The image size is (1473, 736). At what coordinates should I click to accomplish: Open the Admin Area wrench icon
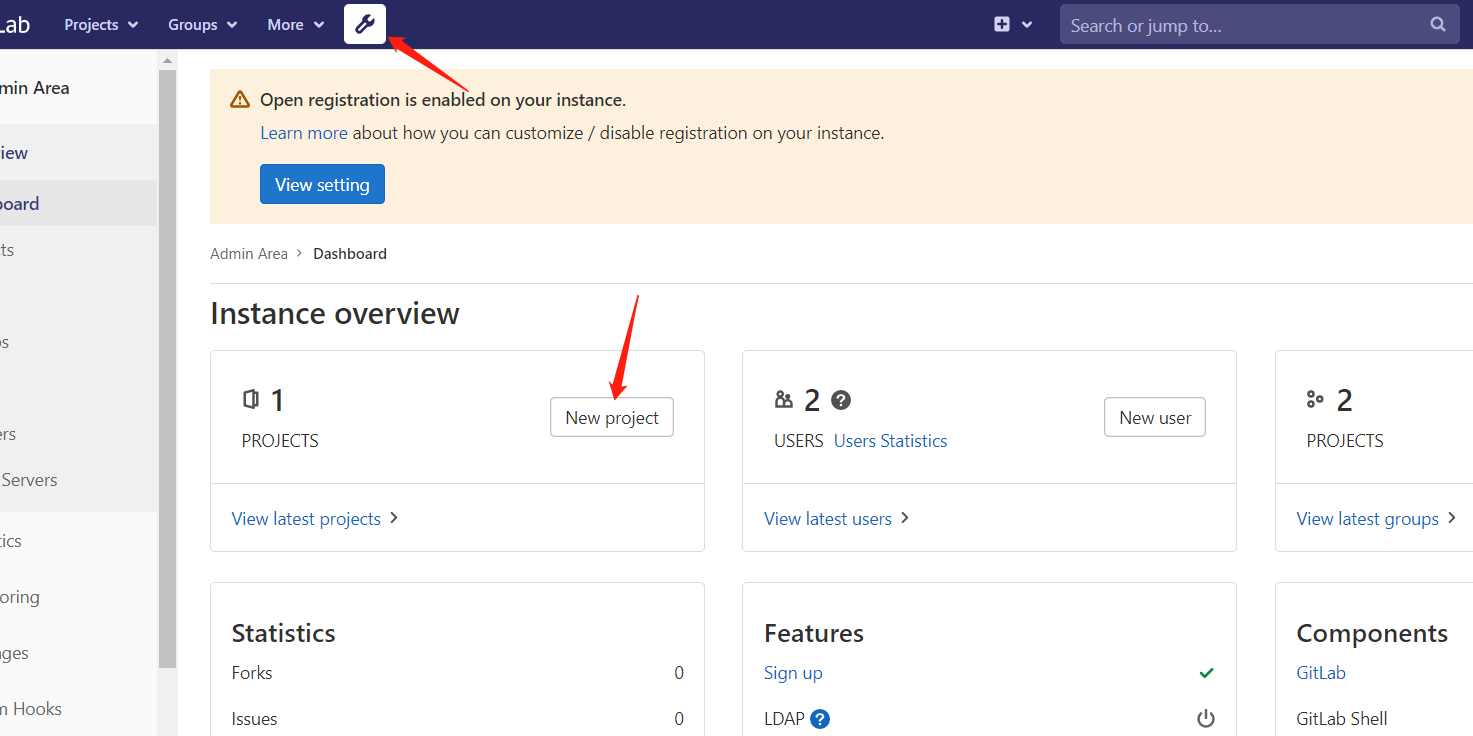(x=365, y=24)
